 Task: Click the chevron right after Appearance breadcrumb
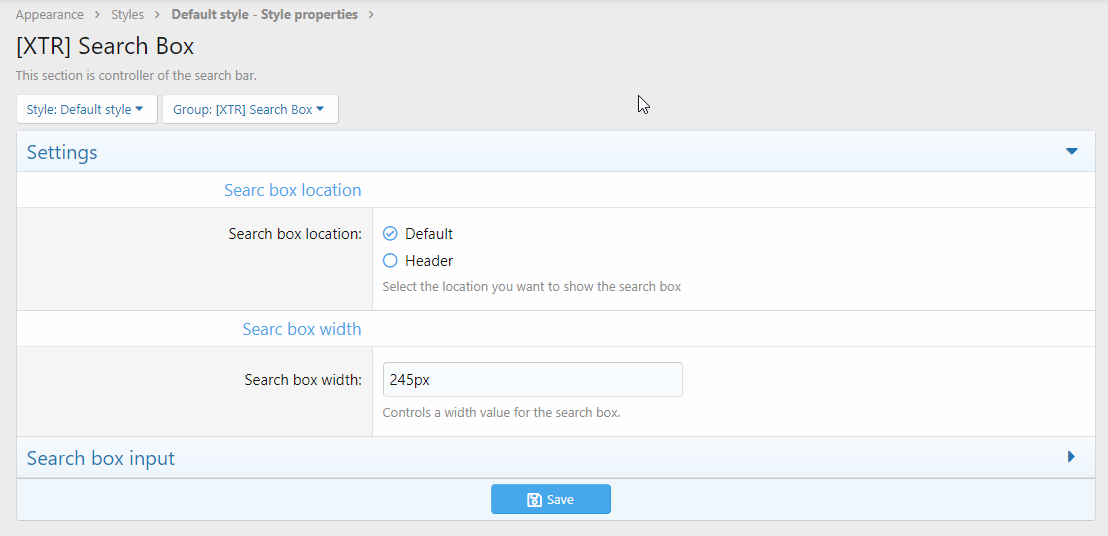click(x=98, y=15)
